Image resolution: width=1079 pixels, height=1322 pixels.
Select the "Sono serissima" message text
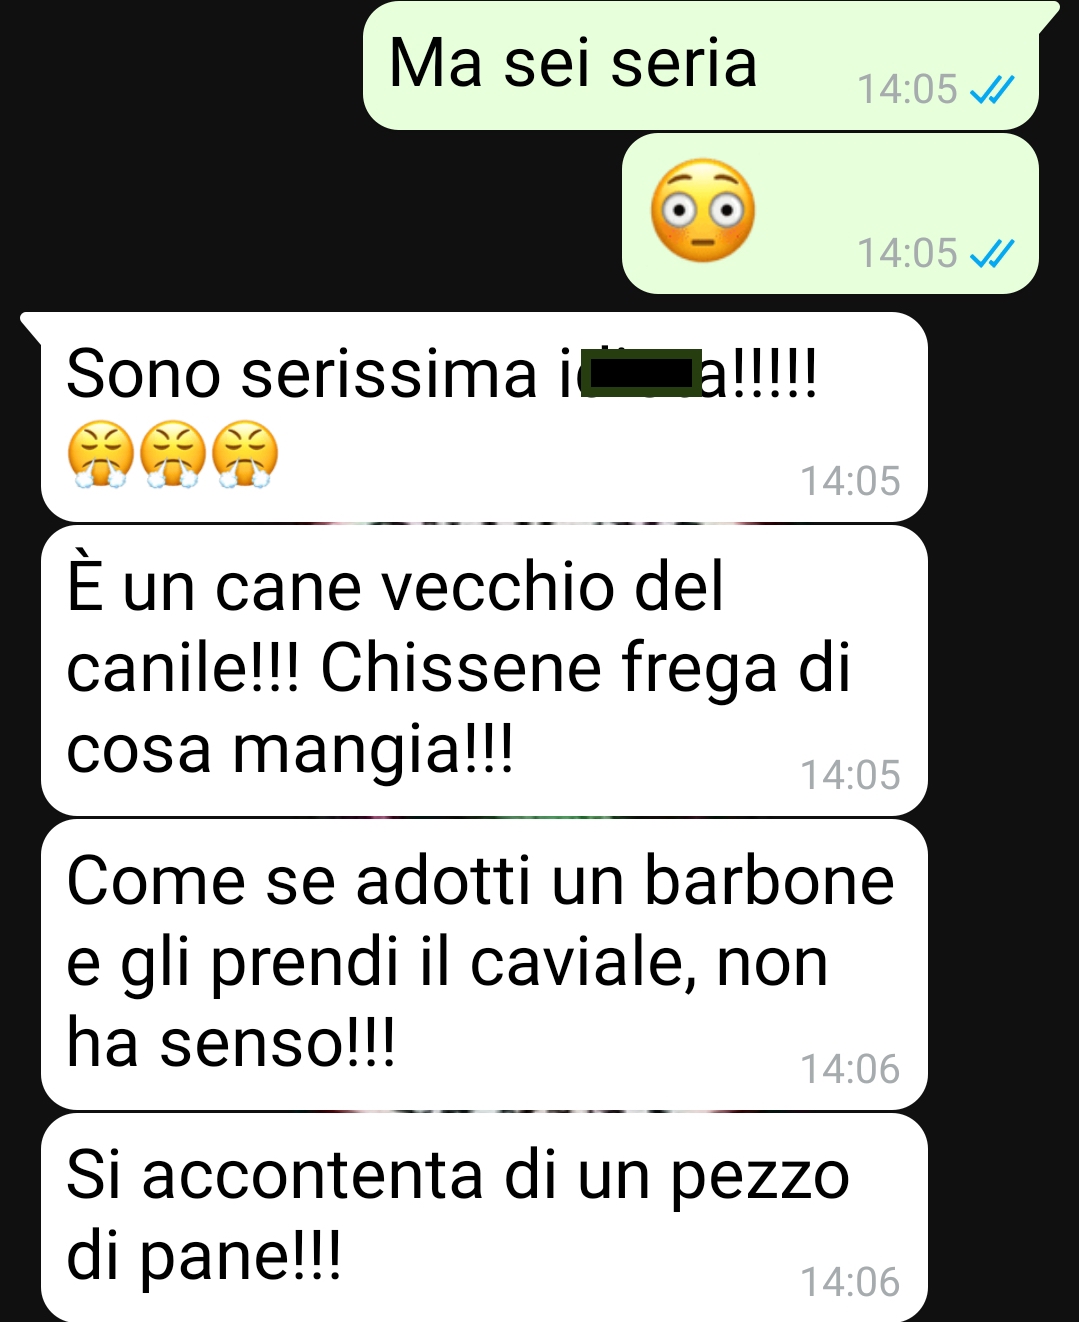[441, 374]
